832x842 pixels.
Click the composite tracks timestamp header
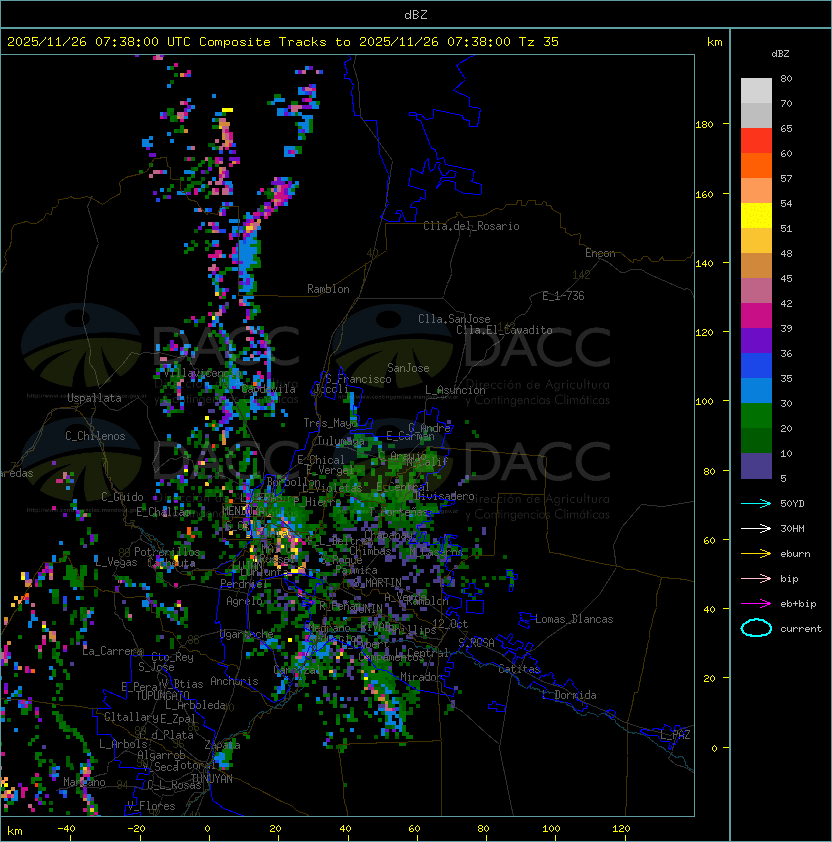point(283,42)
